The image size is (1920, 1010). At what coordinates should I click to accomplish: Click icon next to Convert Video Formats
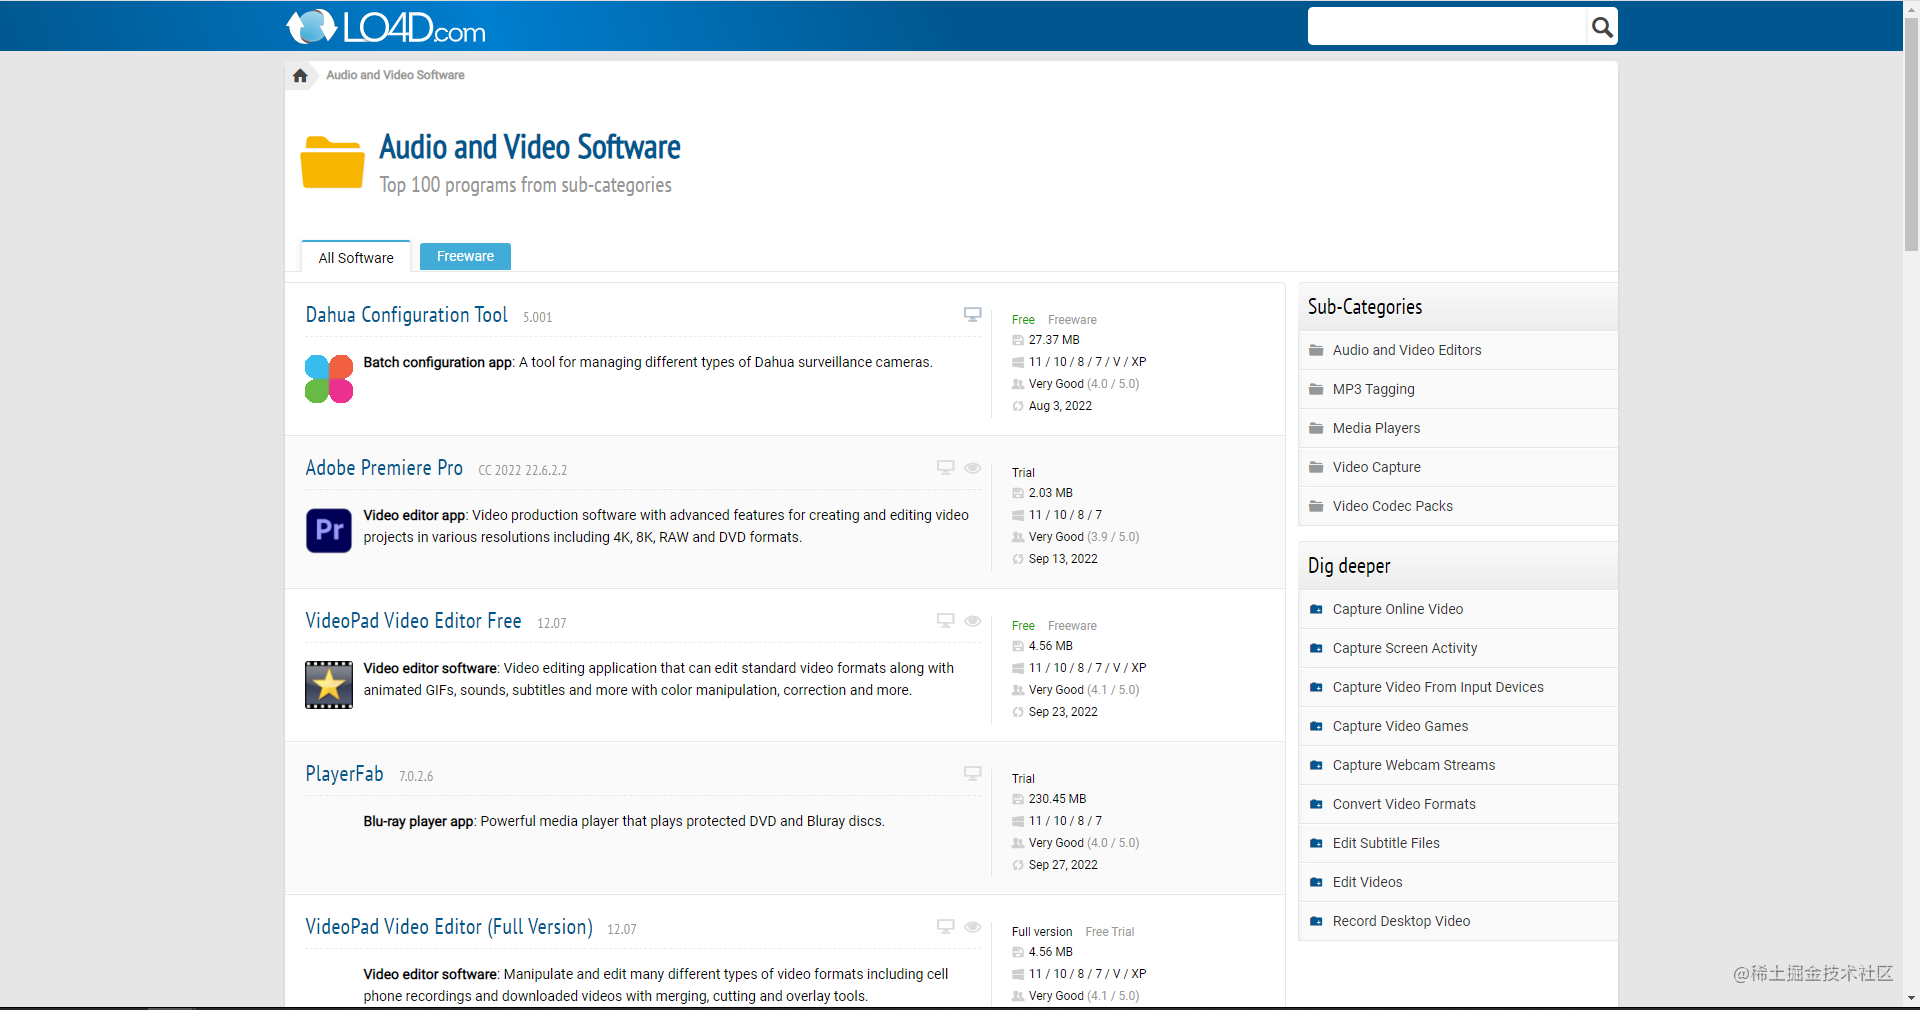1316,804
